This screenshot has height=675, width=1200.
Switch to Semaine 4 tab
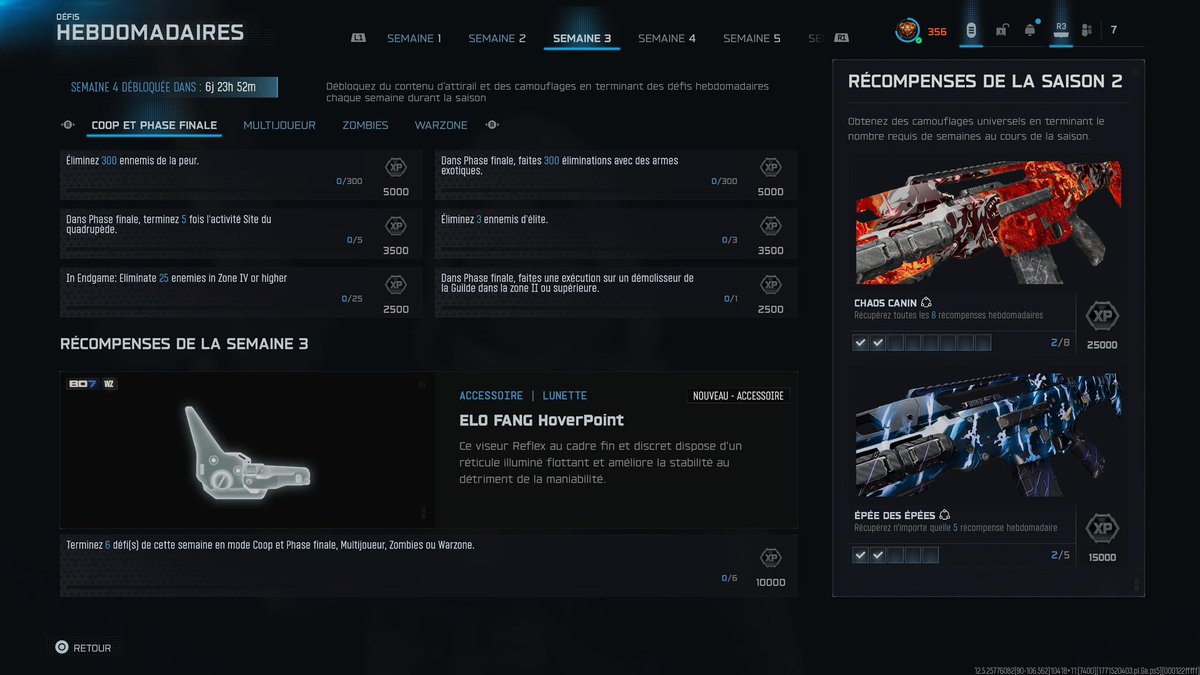pos(667,39)
